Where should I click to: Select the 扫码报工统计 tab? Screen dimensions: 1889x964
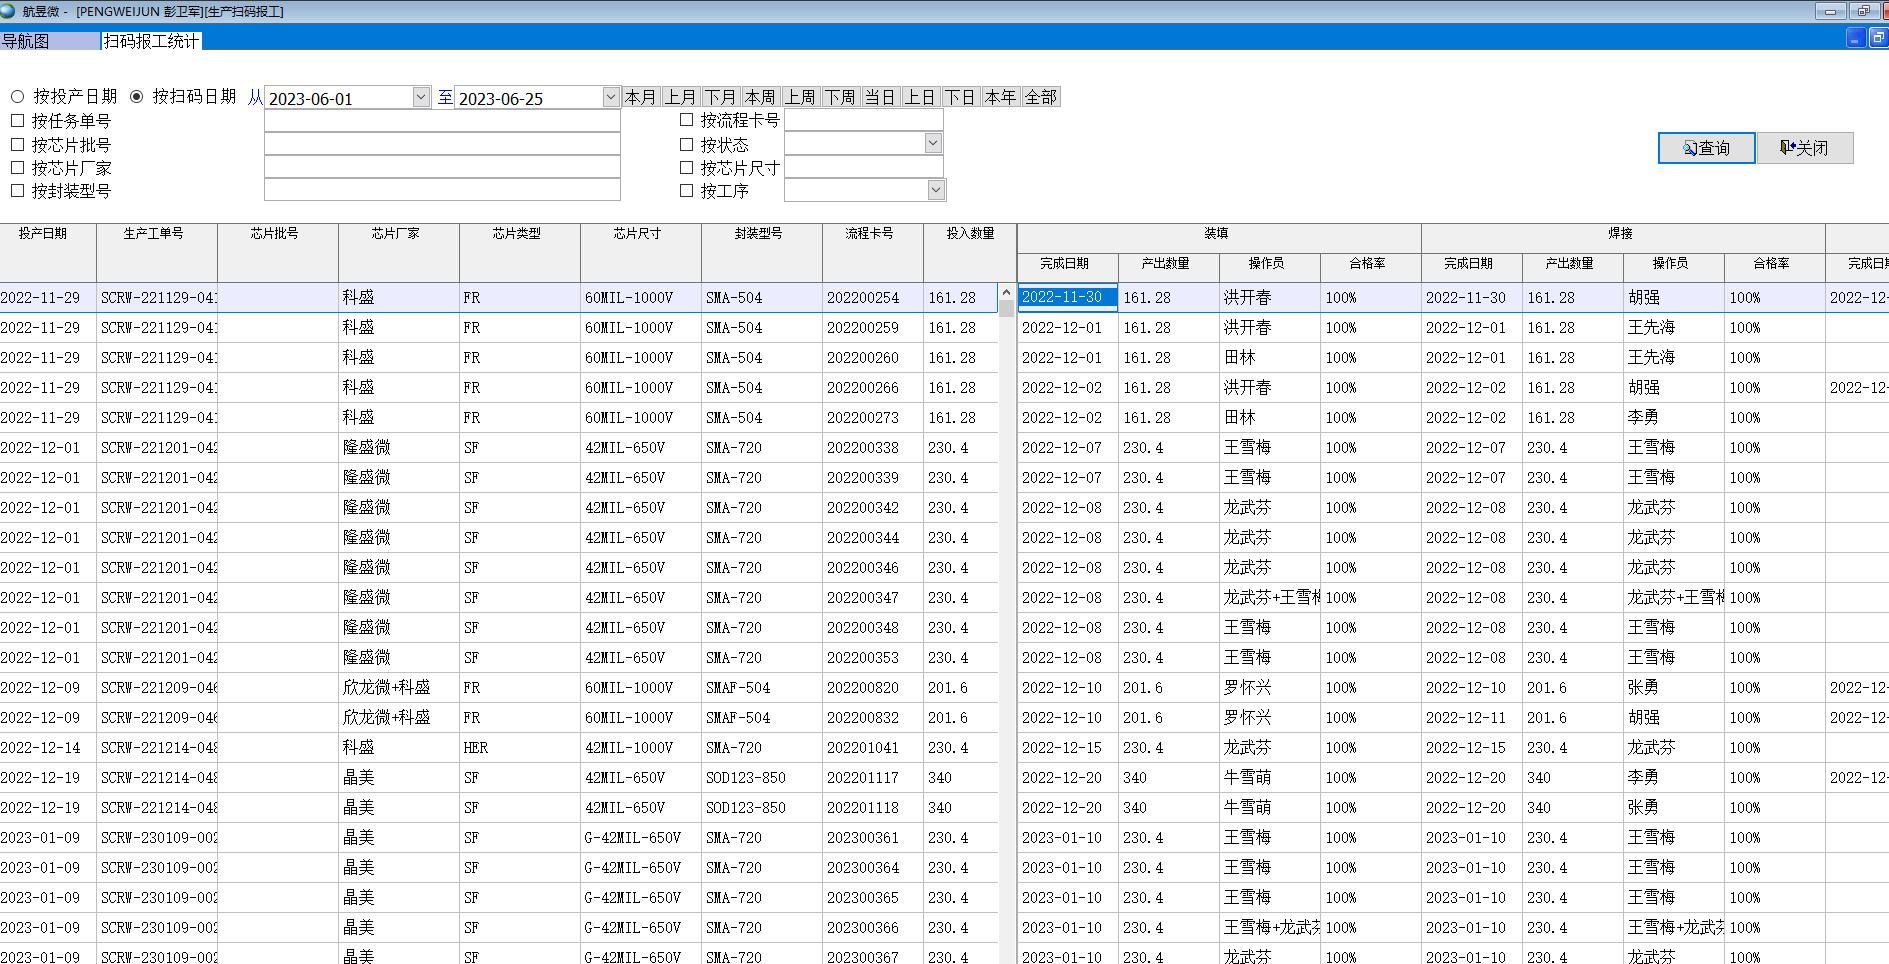tap(151, 41)
